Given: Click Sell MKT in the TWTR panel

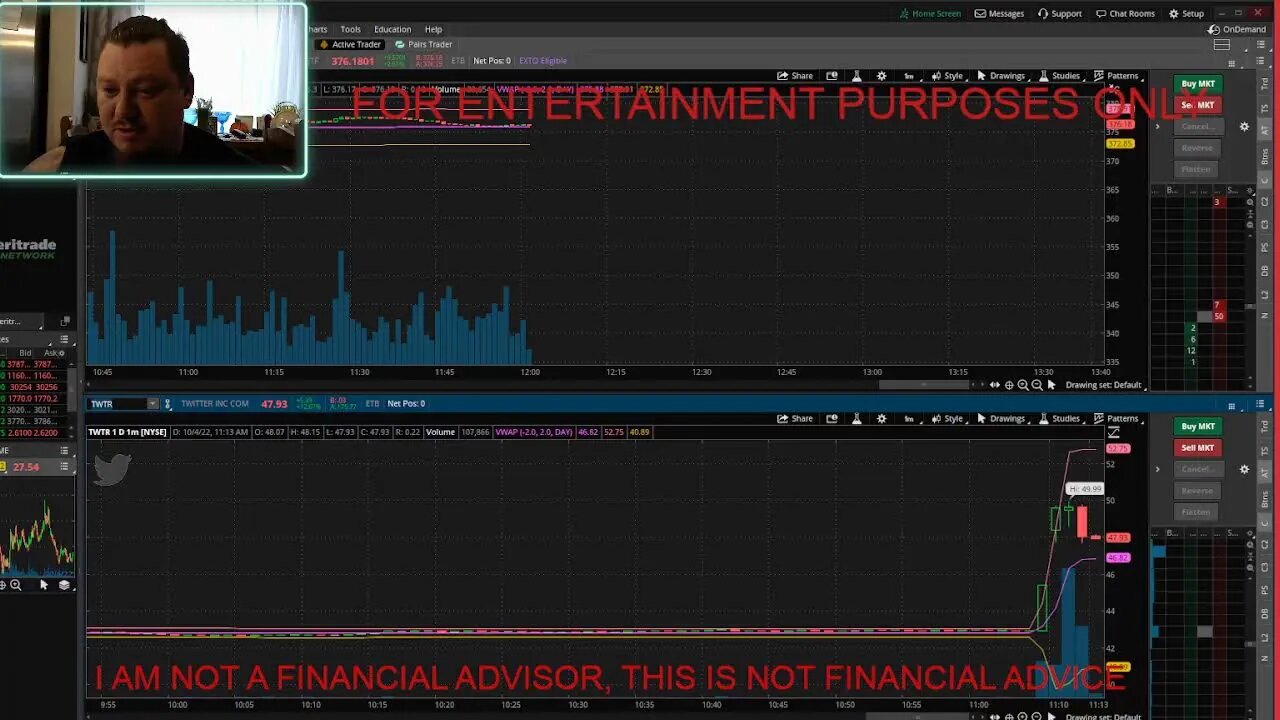Looking at the screenshot, I should click(x=1198, y=448).
